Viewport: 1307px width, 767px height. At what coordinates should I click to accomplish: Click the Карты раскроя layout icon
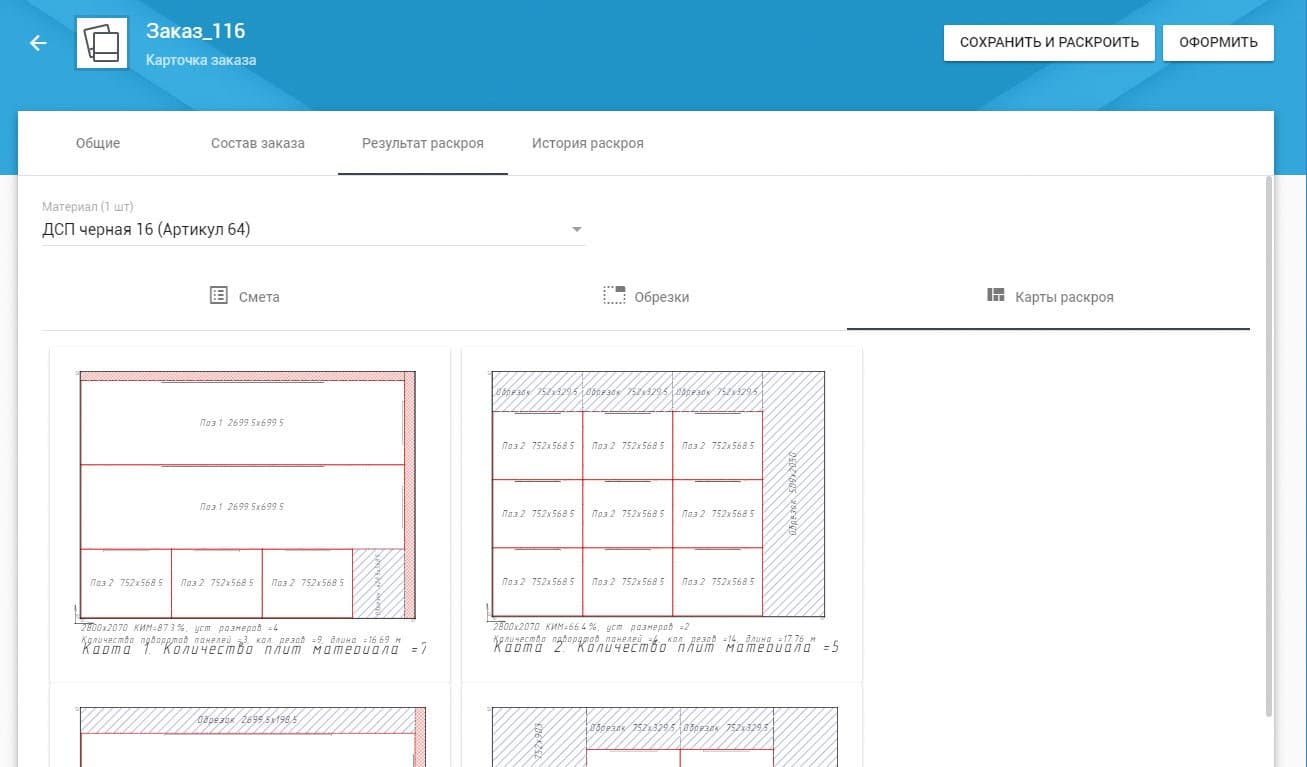coord(995,295)
